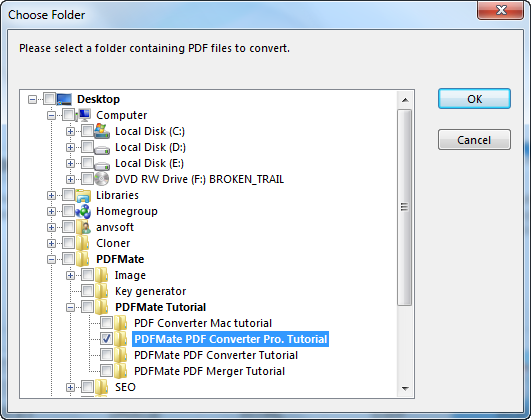Enable the Libraries checkbox
531x420 pixels.
(x=68, y=195)
